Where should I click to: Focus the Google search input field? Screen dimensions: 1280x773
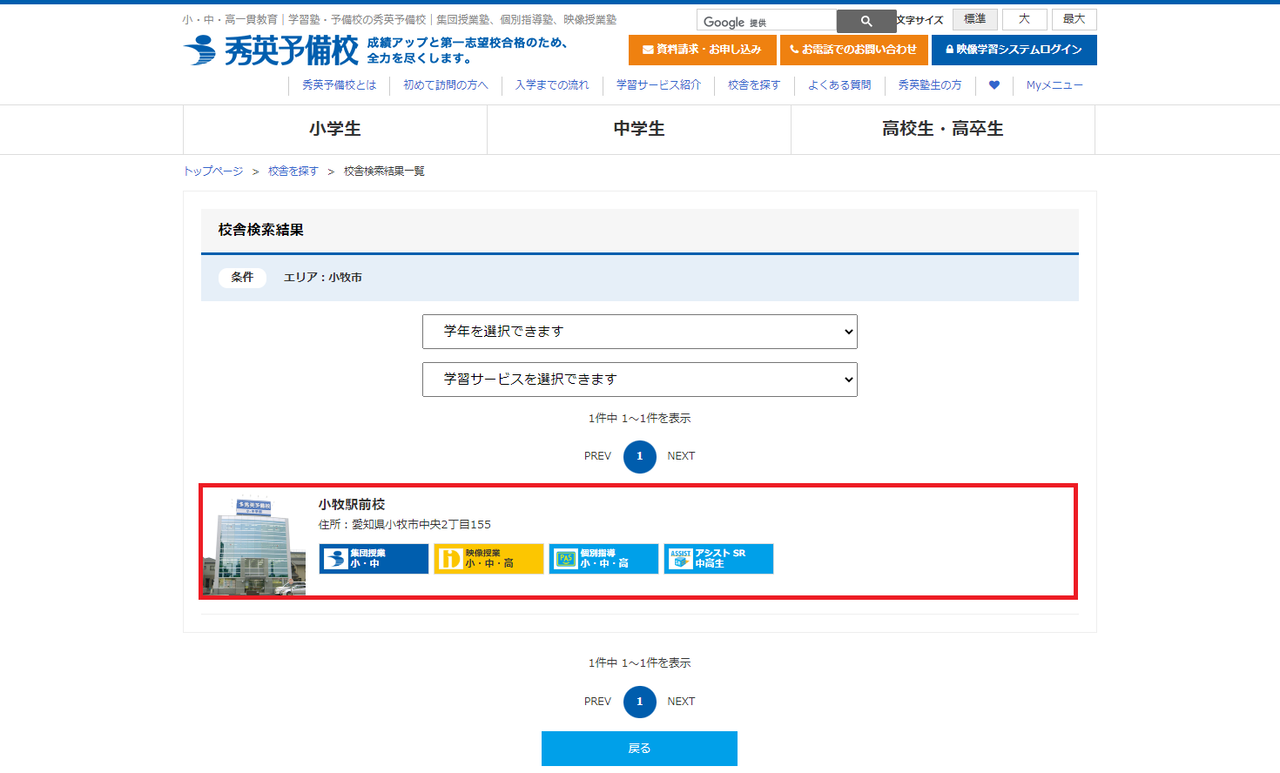[766, 21]
